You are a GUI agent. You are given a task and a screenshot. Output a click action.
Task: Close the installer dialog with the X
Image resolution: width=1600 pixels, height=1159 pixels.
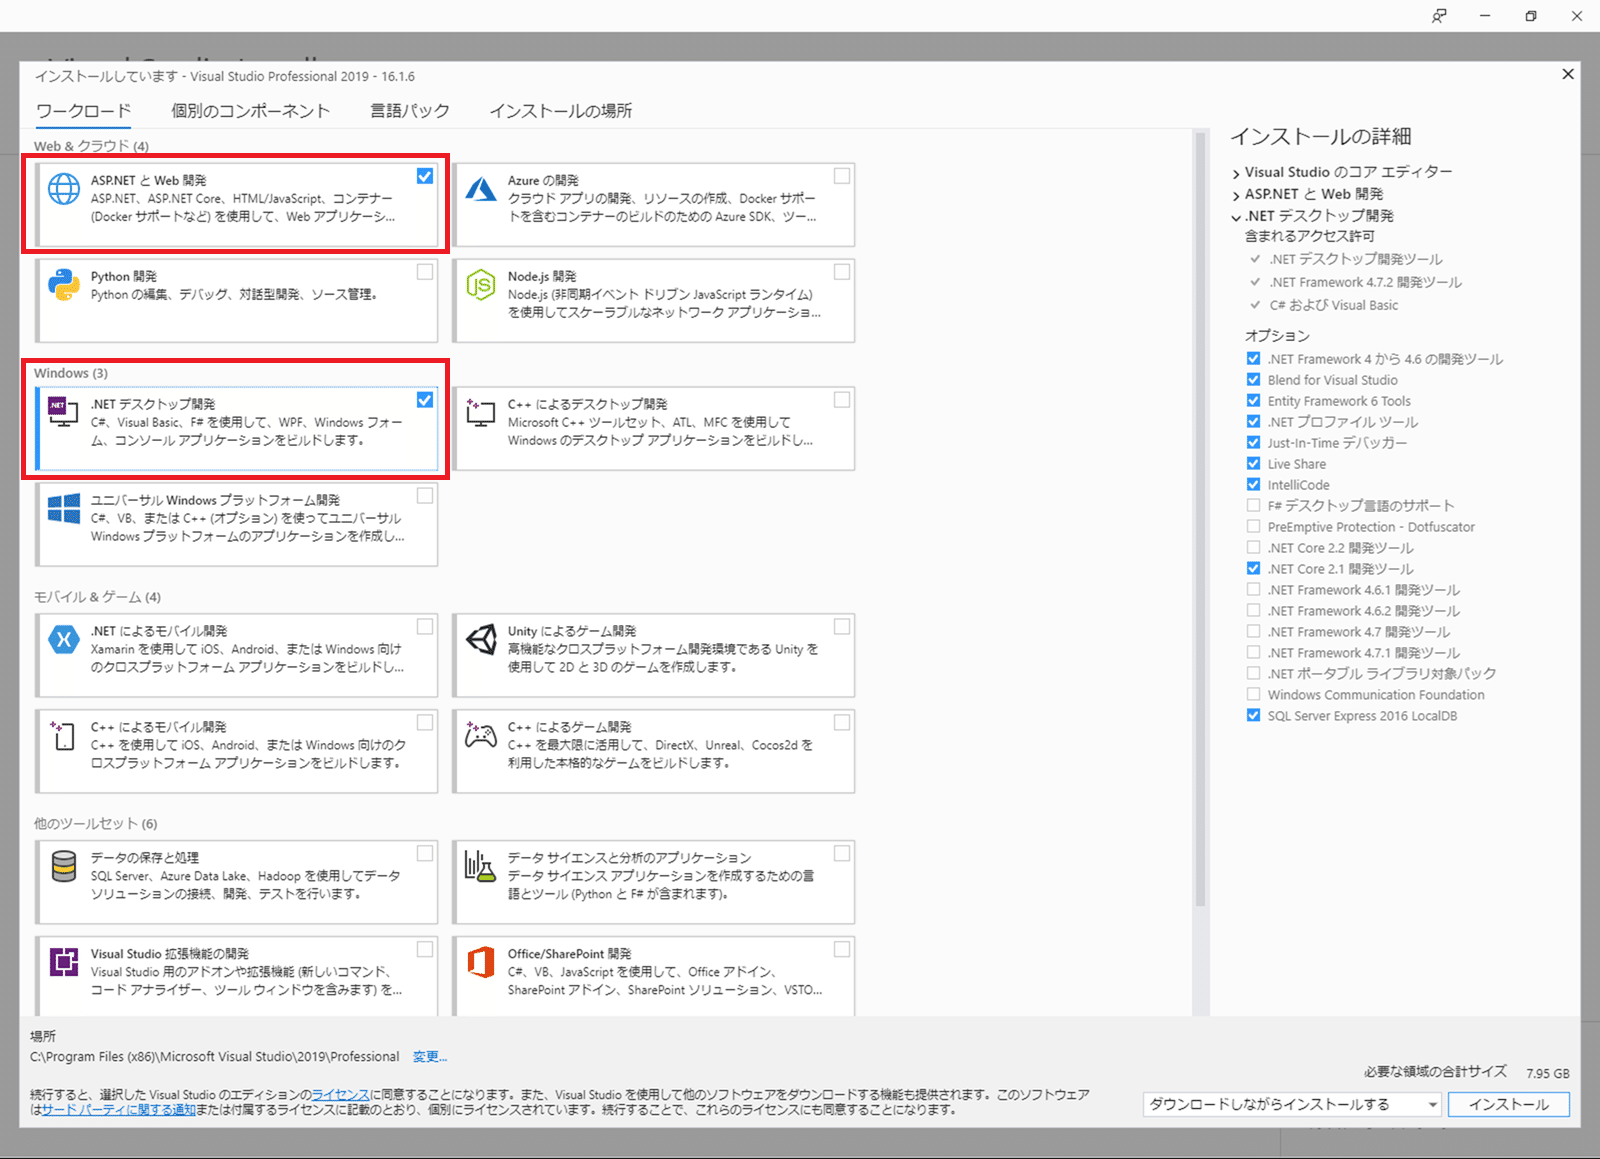click(x=1568, y=74)
